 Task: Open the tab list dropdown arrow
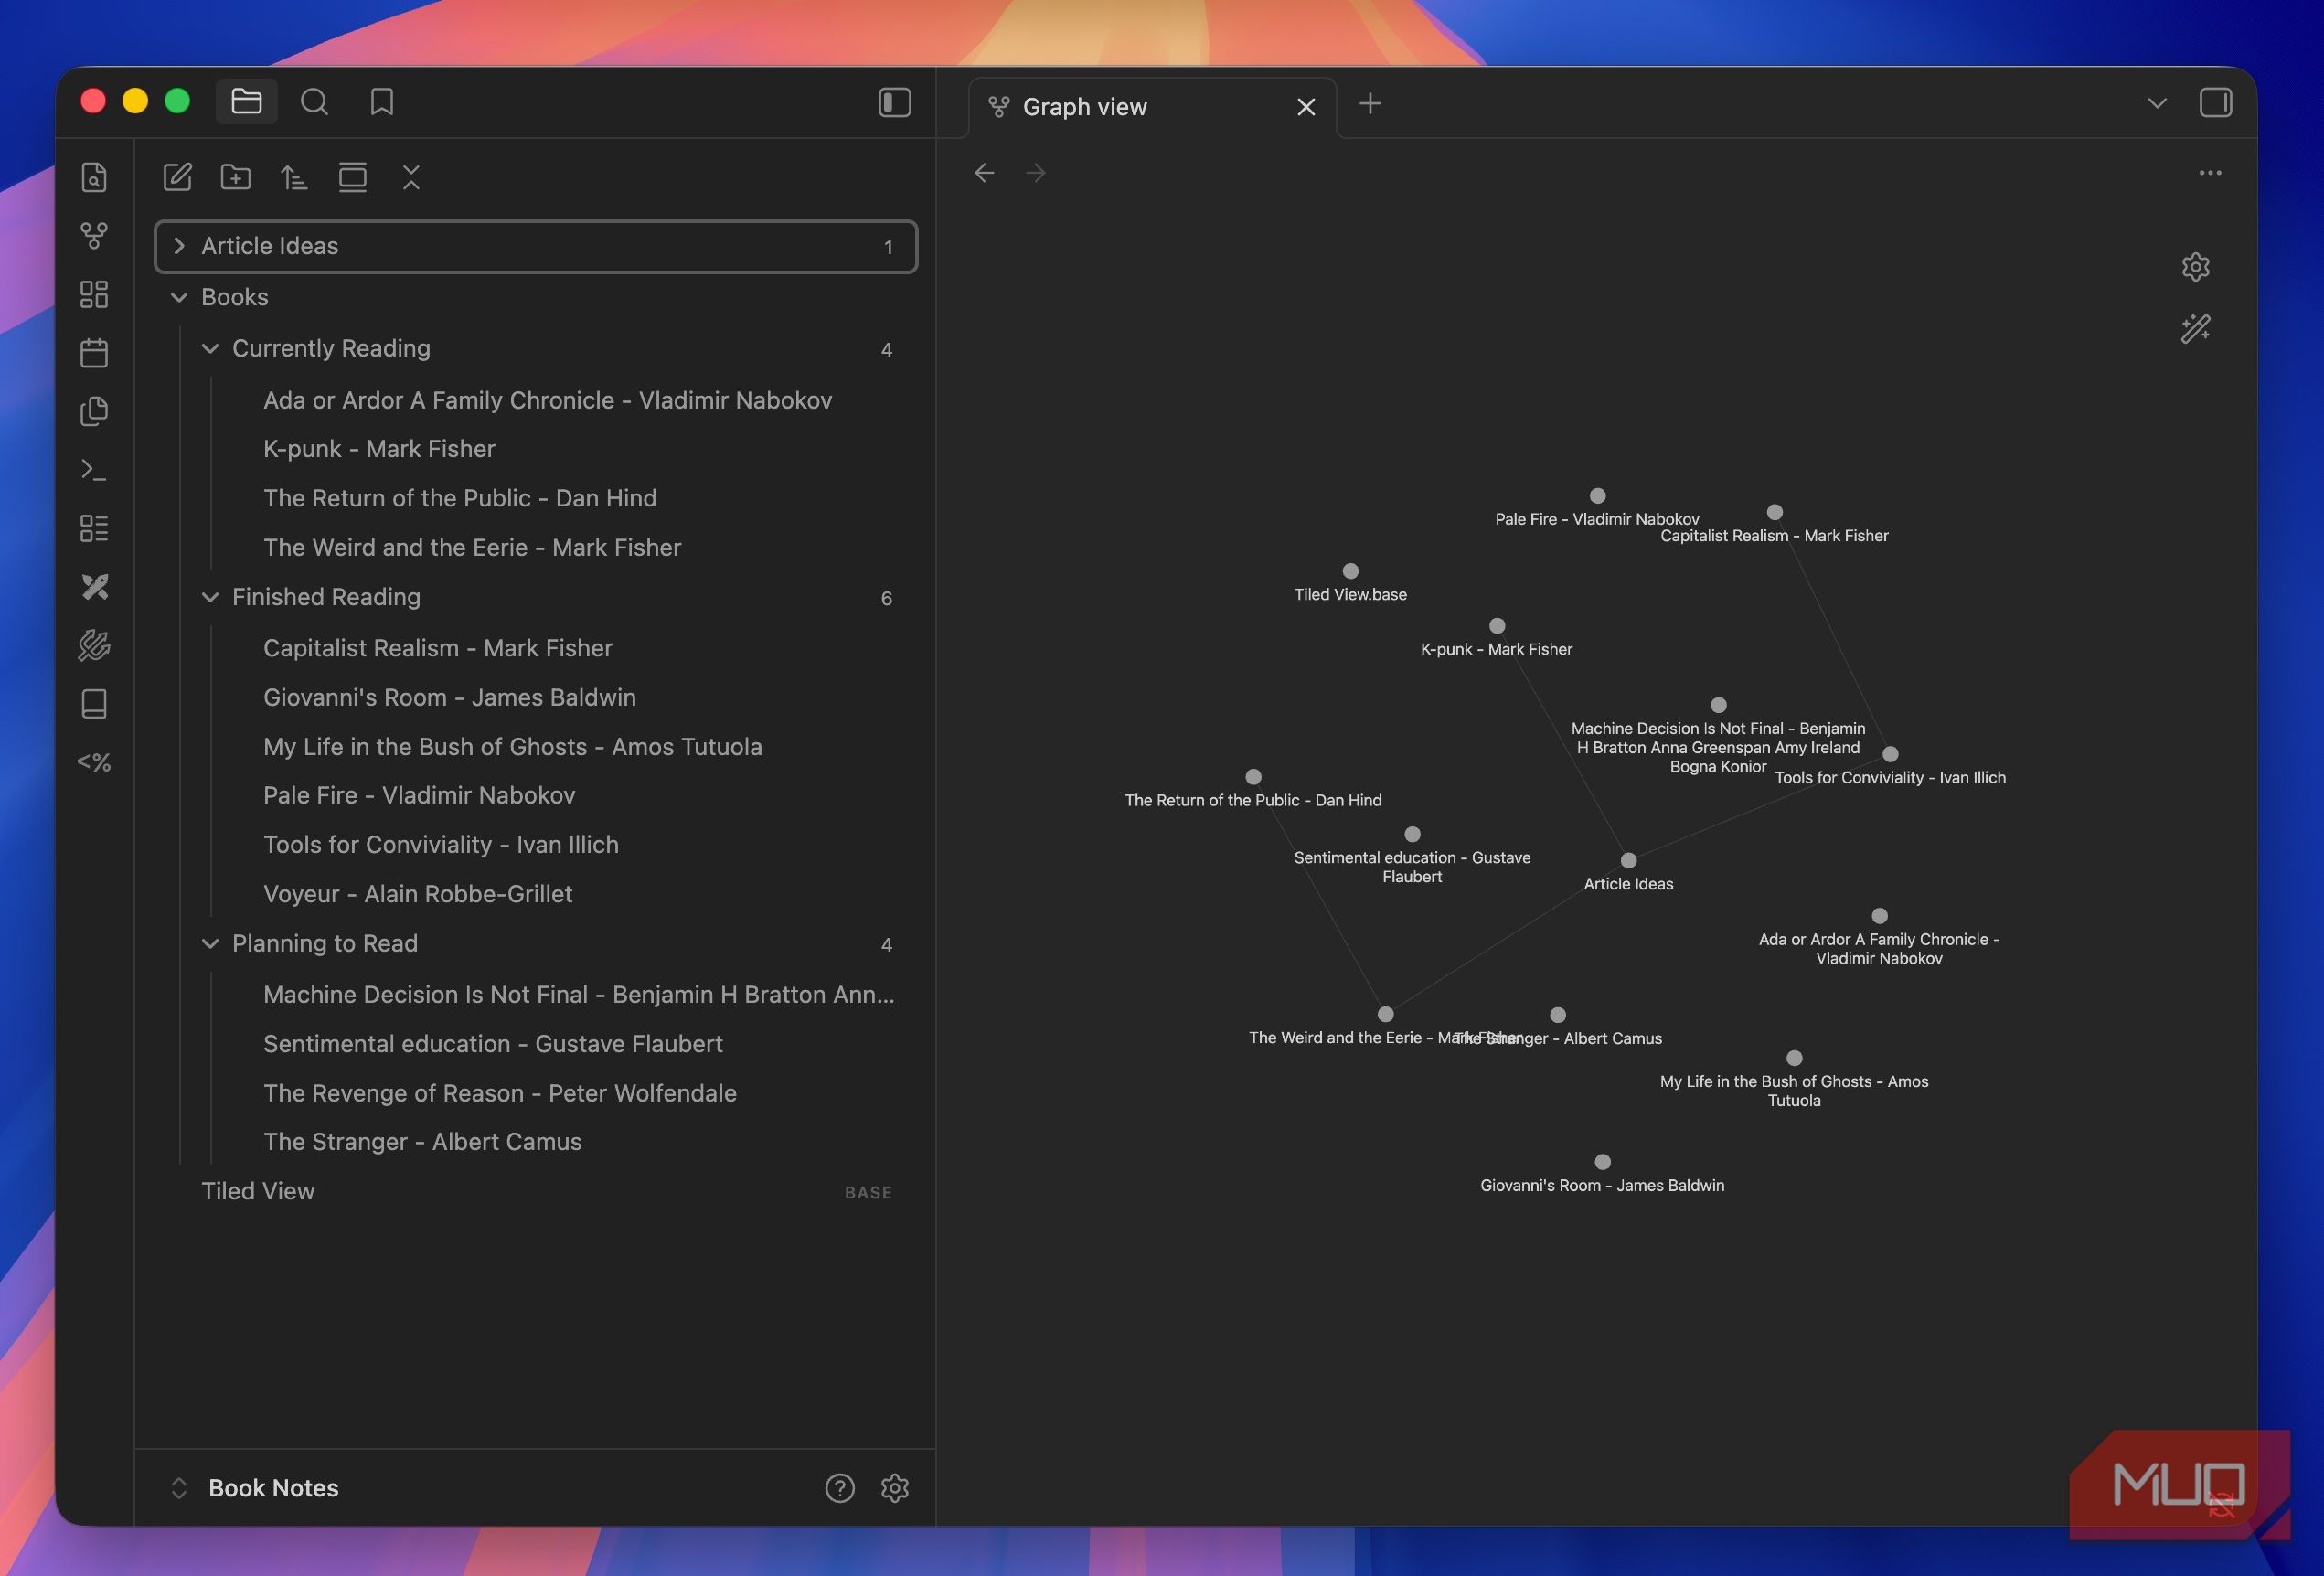pyautogui.click(x=2157, y=103)
